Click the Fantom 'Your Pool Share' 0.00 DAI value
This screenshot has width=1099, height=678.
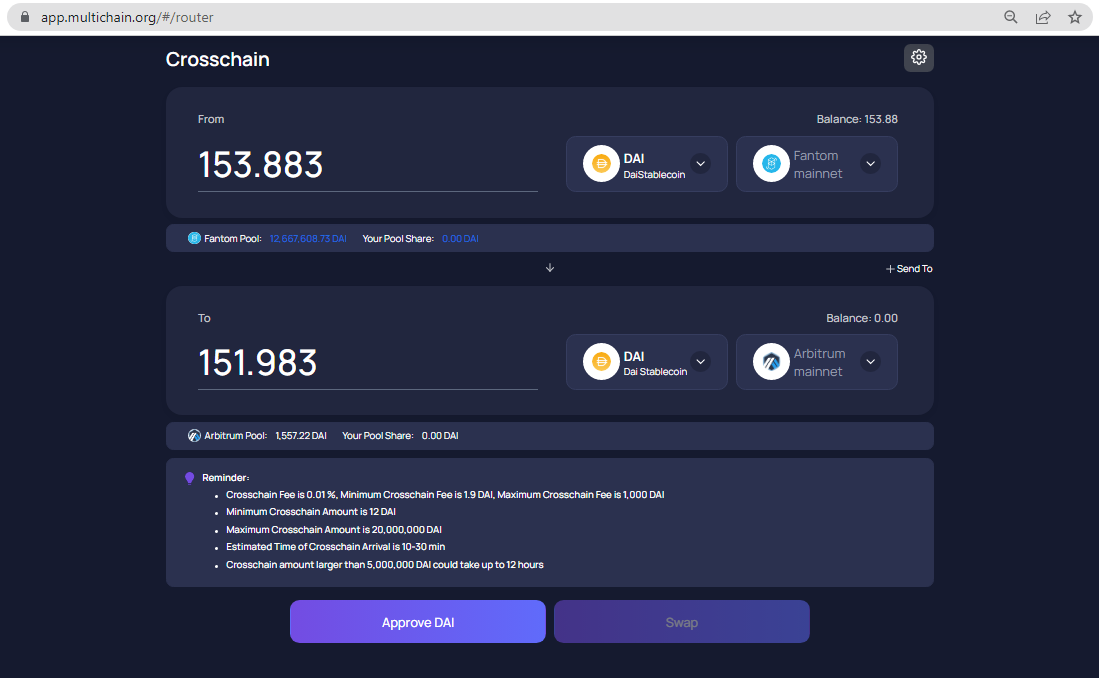click(x=460, y=238)
